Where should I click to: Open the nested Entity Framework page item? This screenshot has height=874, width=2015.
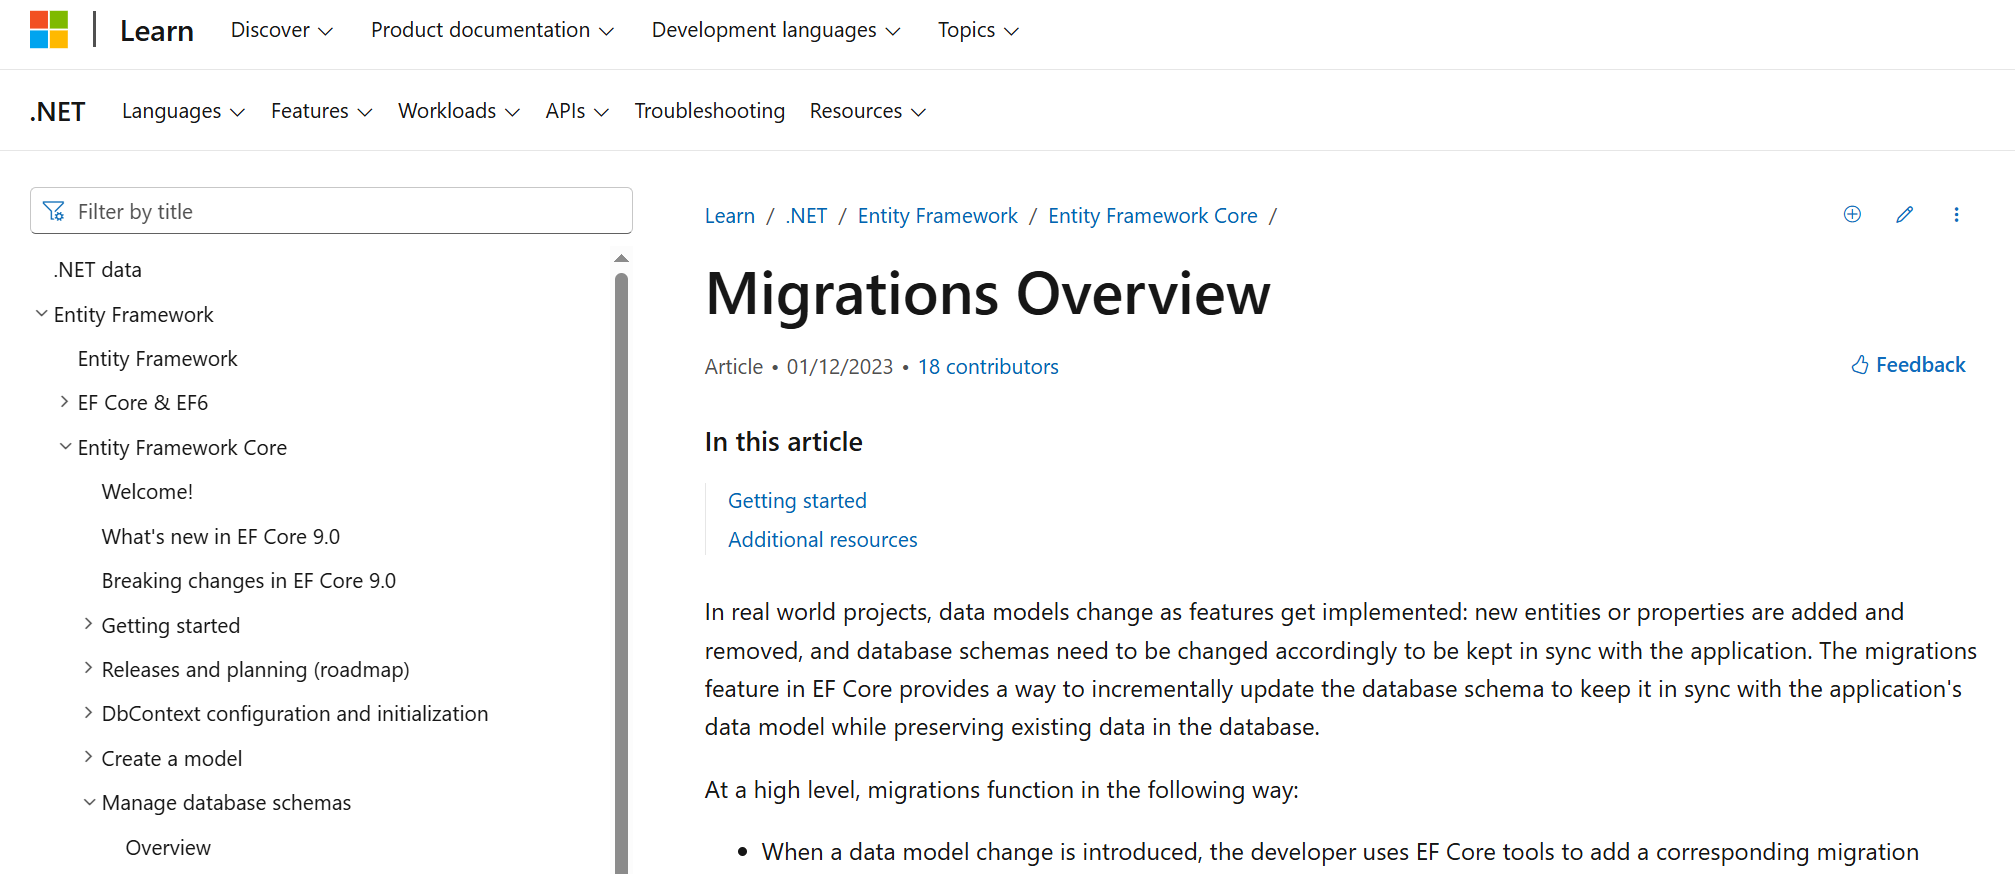pyautogui.click(x=158, y=359)
